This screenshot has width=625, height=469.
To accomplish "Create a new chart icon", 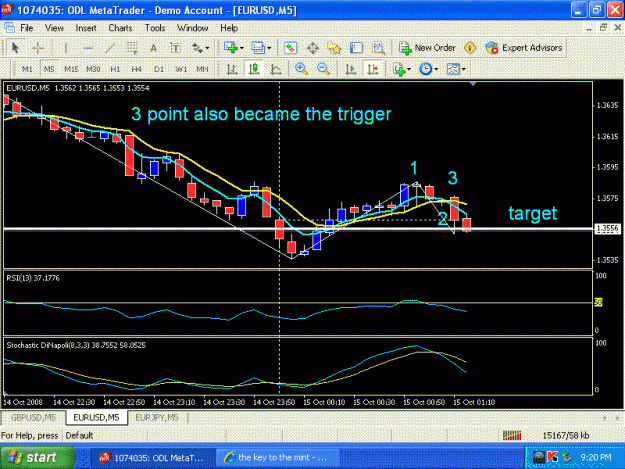I will 231,48.
